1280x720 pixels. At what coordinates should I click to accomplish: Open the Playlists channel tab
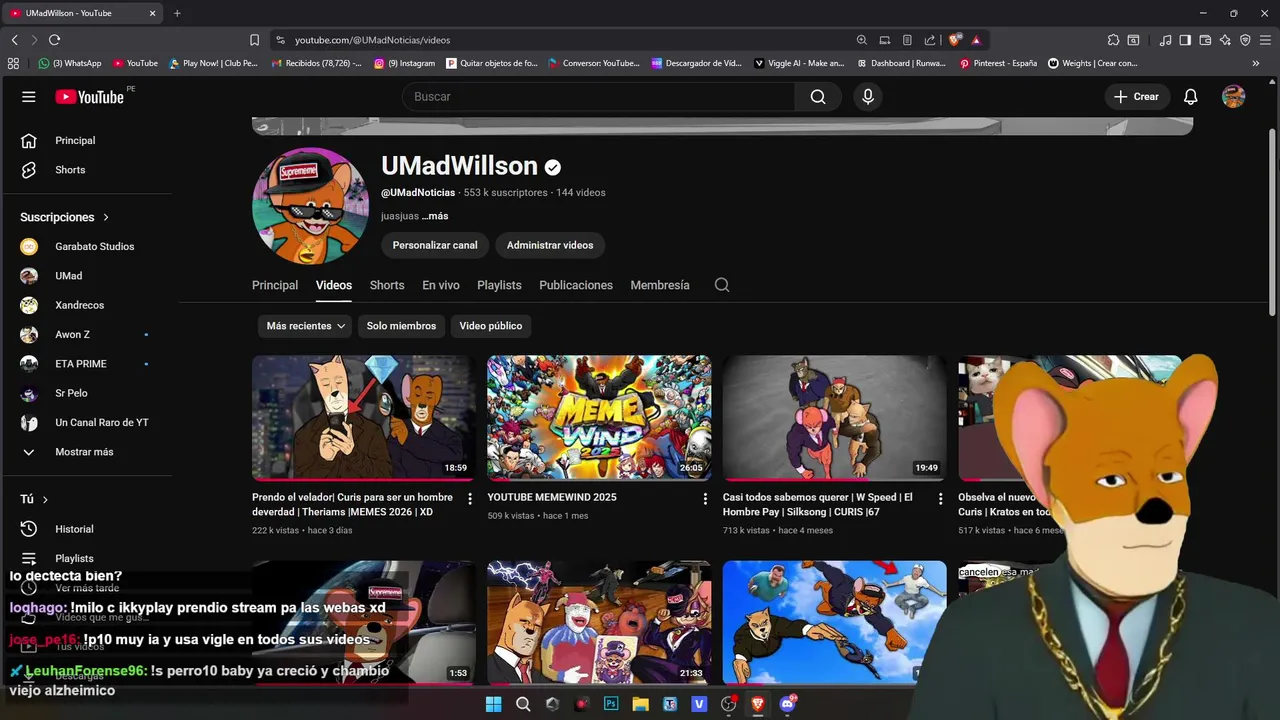(x=499, y=285)
